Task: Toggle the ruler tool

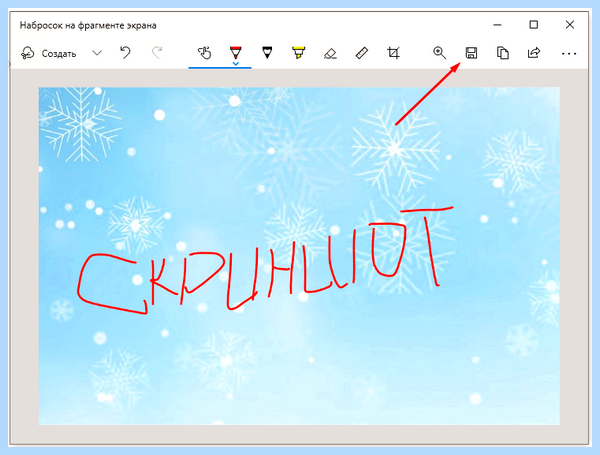Action: pos(362,53)
